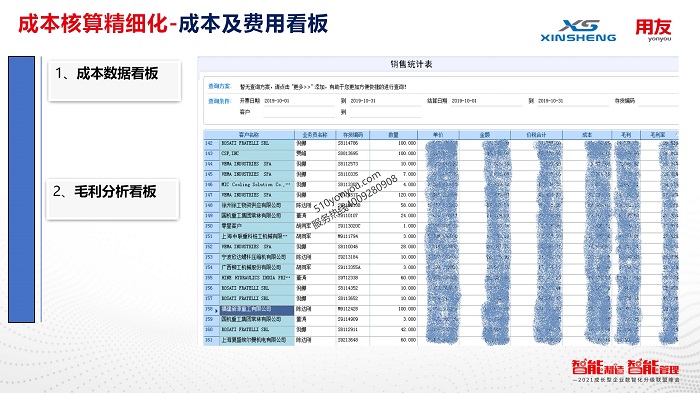The width and height of the screenshot is (700, 393).
Task: Click the 业务员名称 column header
Action: point(315,134)
